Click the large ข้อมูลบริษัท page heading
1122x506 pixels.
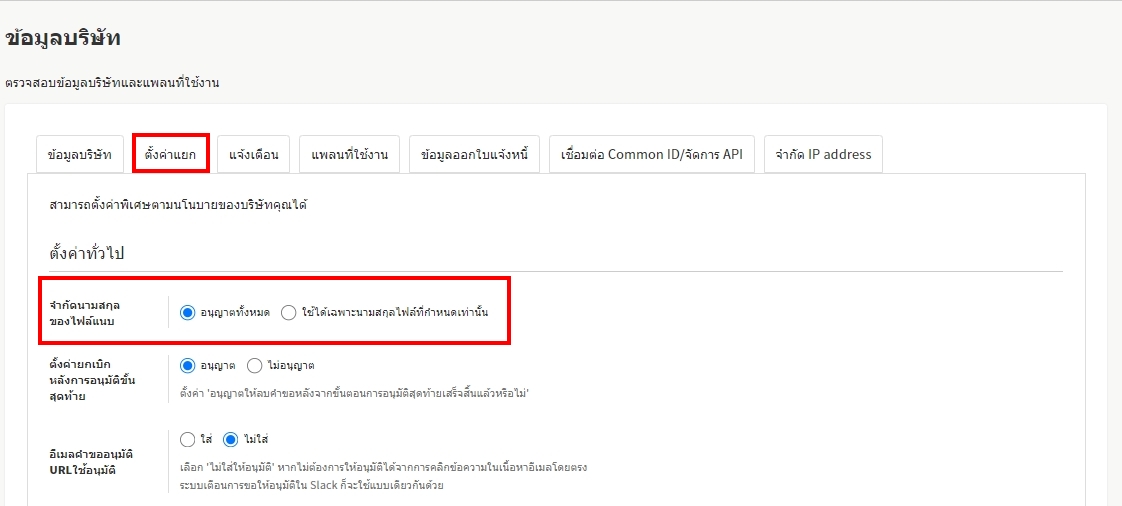63,39
